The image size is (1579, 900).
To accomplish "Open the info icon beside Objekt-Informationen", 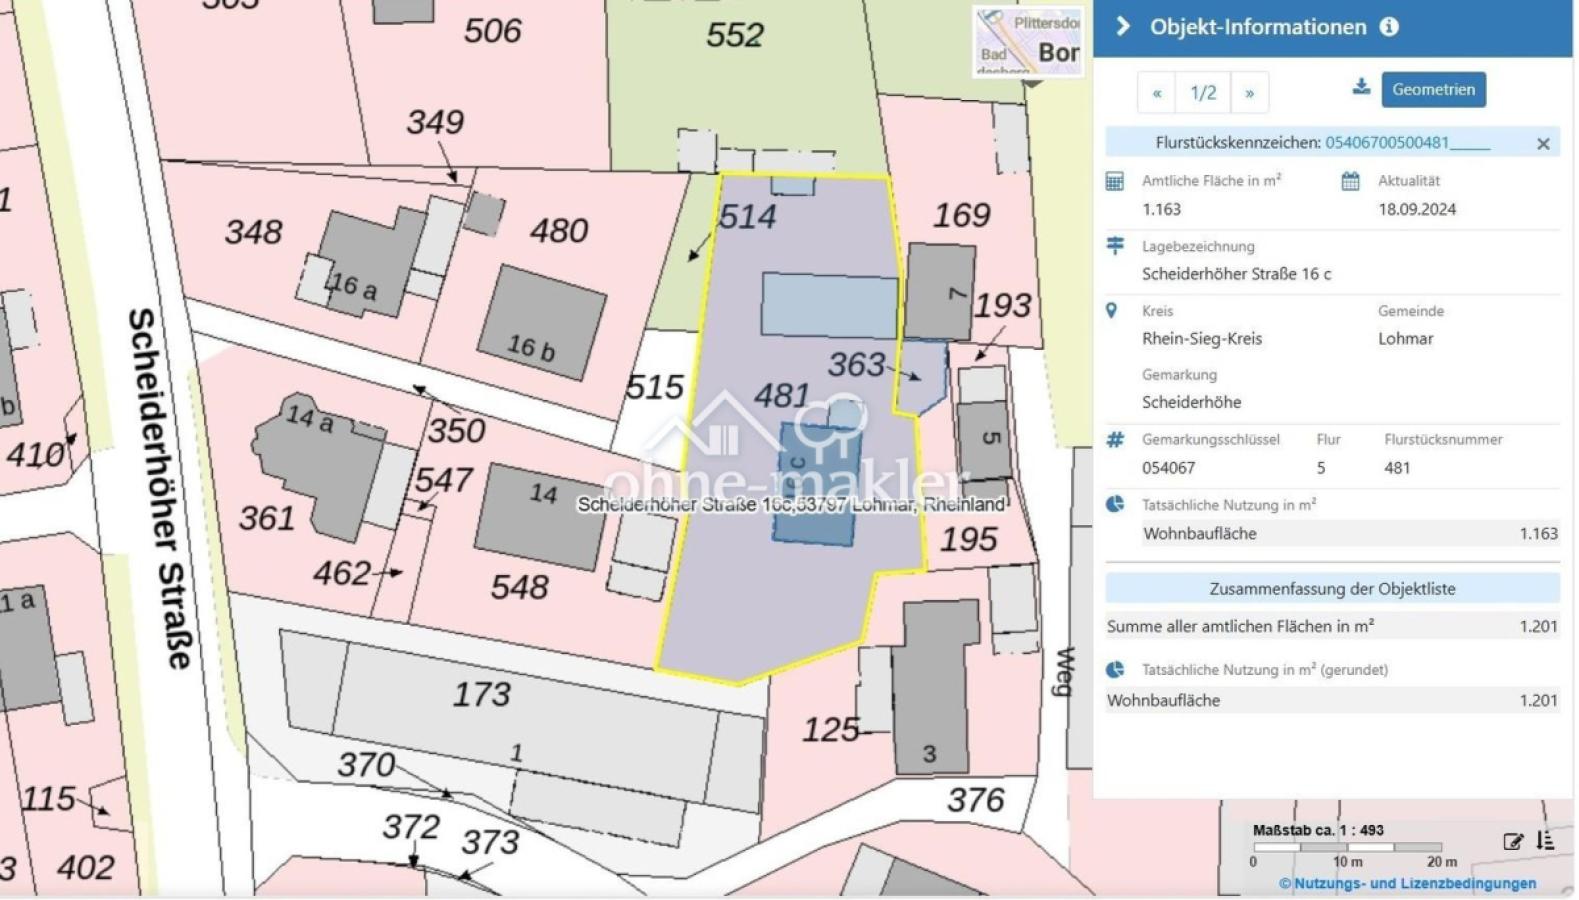I will click(x=1389, y=27).
